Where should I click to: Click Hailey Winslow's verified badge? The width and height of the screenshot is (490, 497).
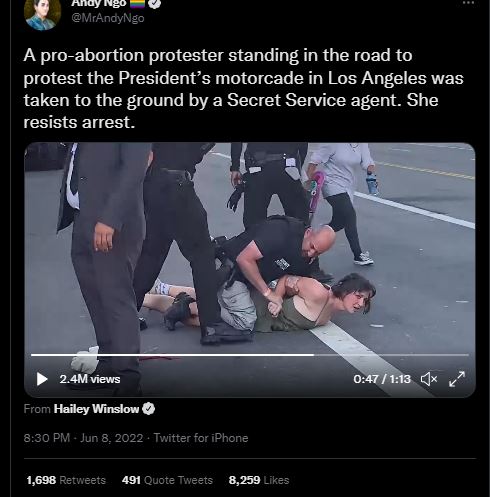pyautogui.click(x=149, y=409)
